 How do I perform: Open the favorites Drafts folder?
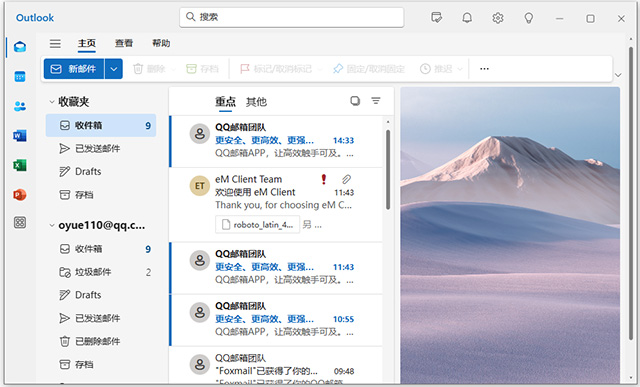(101, 171)
